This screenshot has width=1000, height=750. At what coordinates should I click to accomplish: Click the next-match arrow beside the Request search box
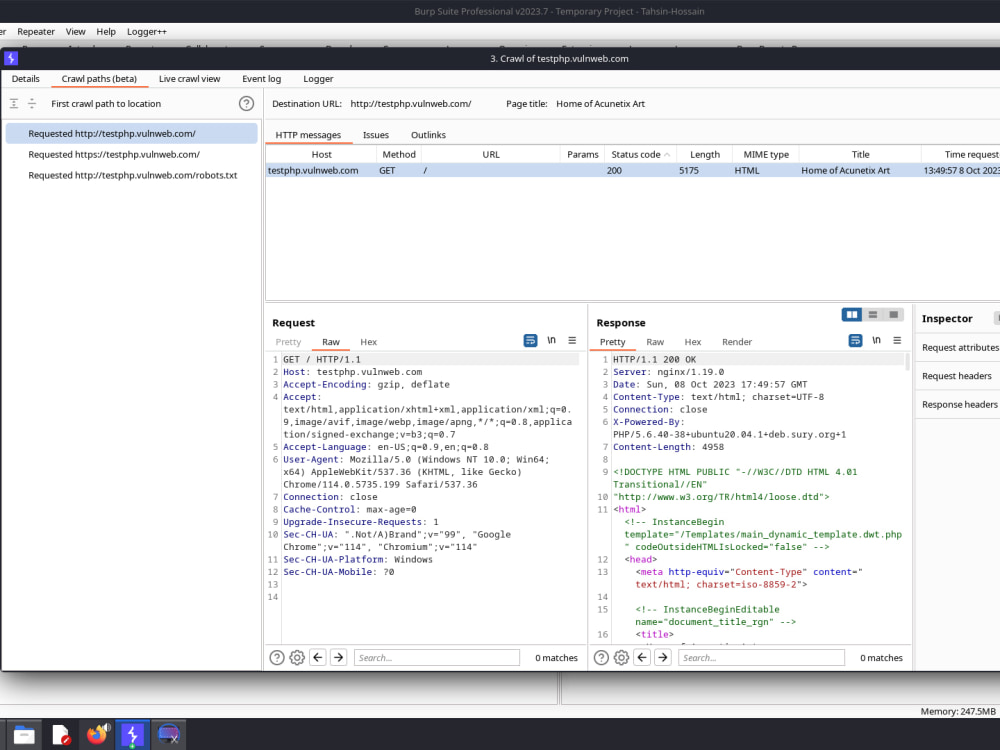pyautogui.click(x=338, y=657)
